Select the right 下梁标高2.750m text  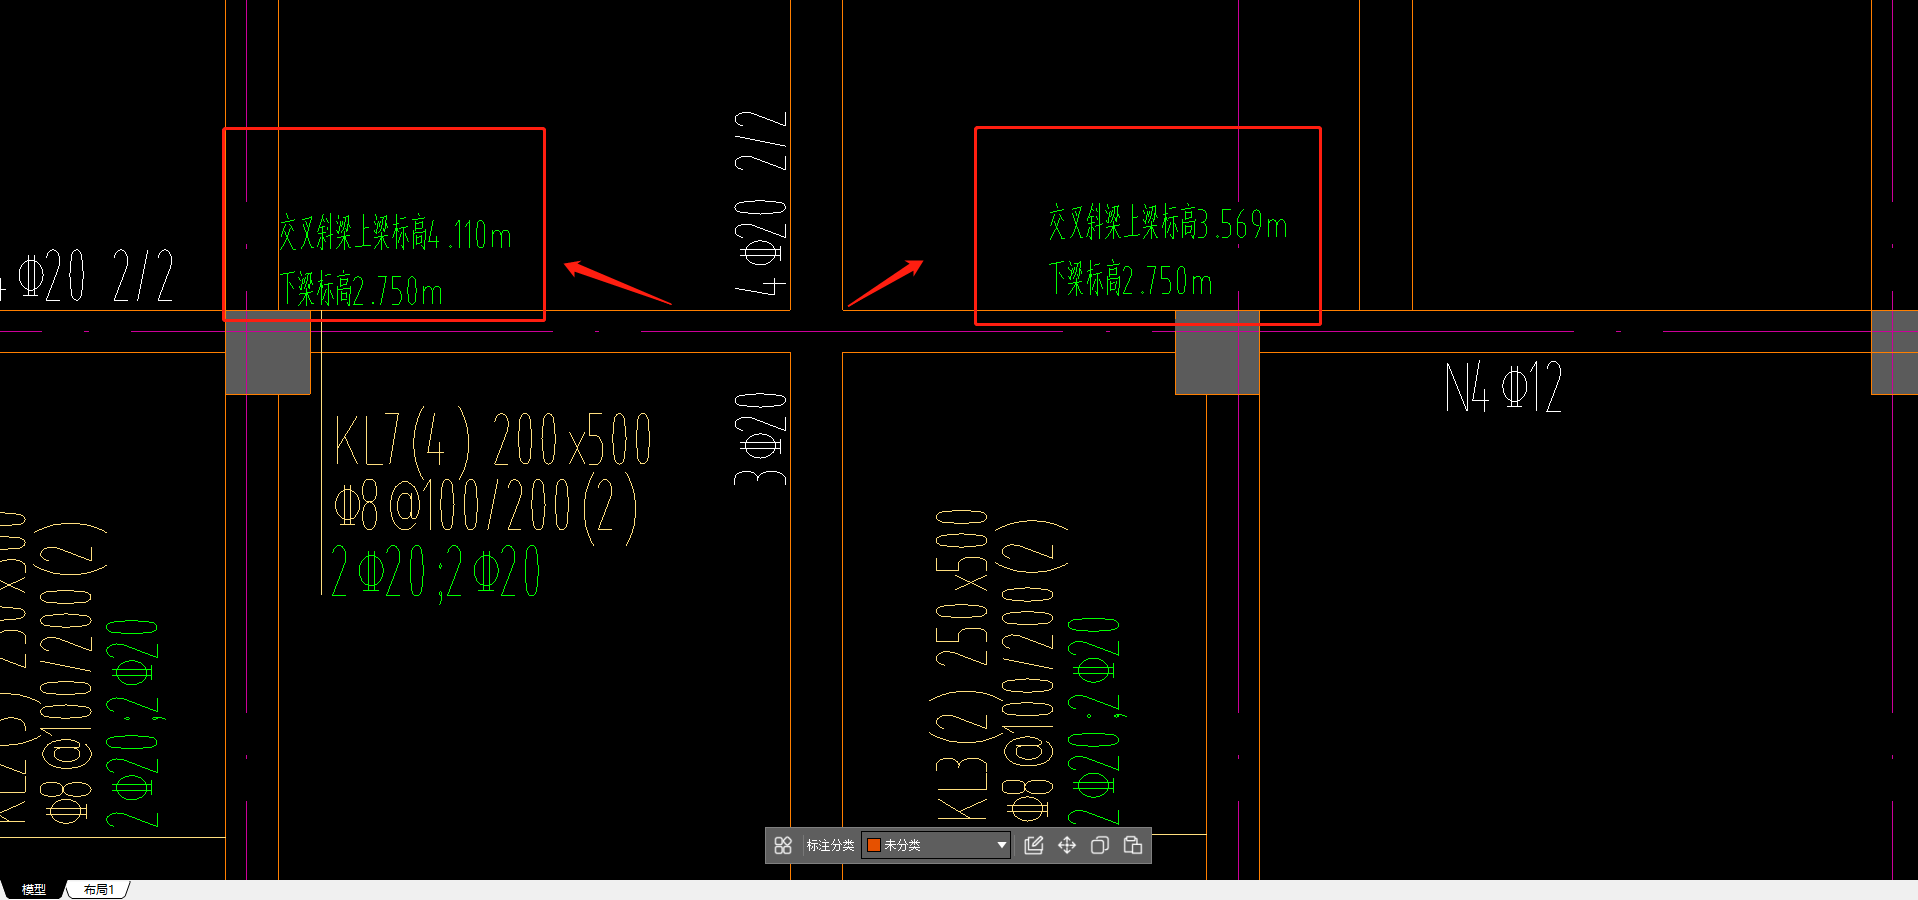pyautogui.click(x=1130, y=279)
